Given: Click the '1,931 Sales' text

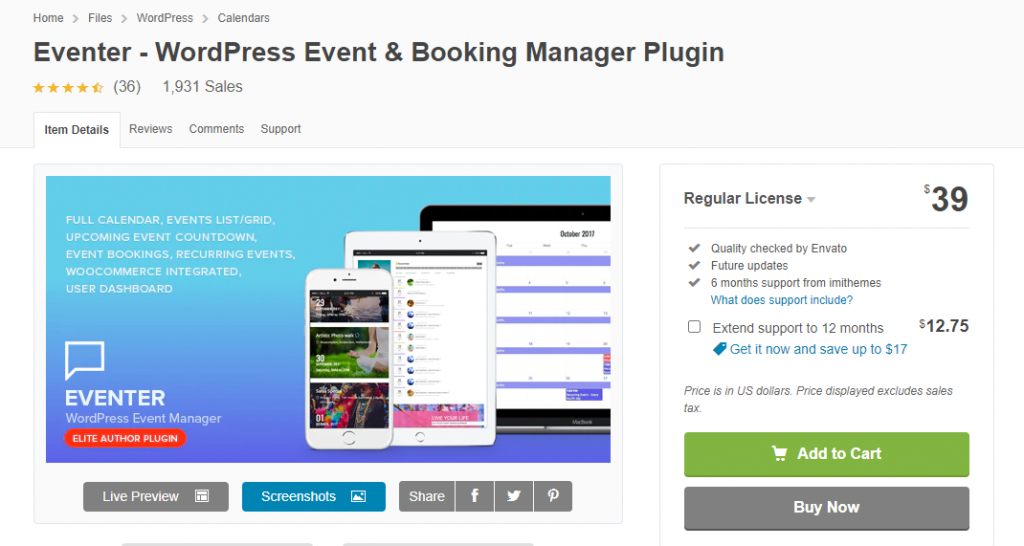Looking at the screenshot, I should (202, 86).
